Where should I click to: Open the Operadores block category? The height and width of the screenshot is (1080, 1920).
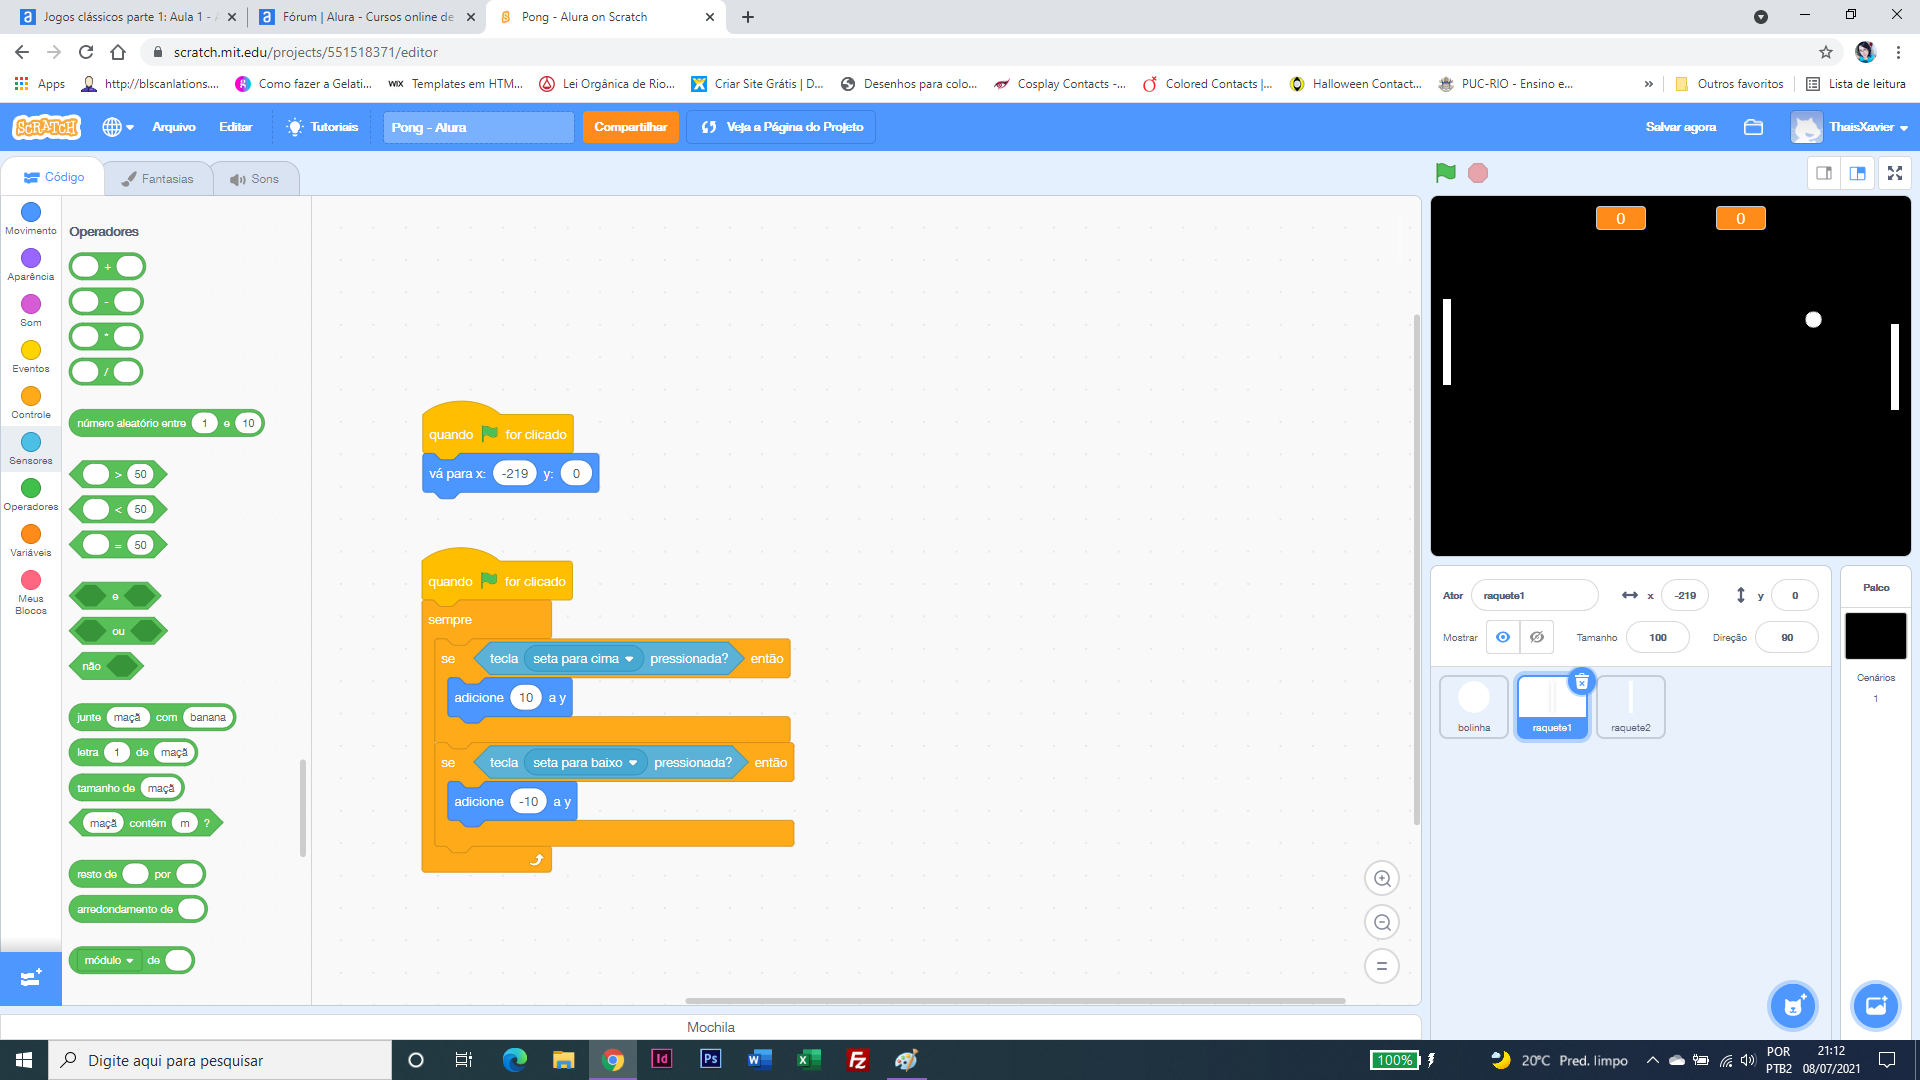click(x=31, y=495)
